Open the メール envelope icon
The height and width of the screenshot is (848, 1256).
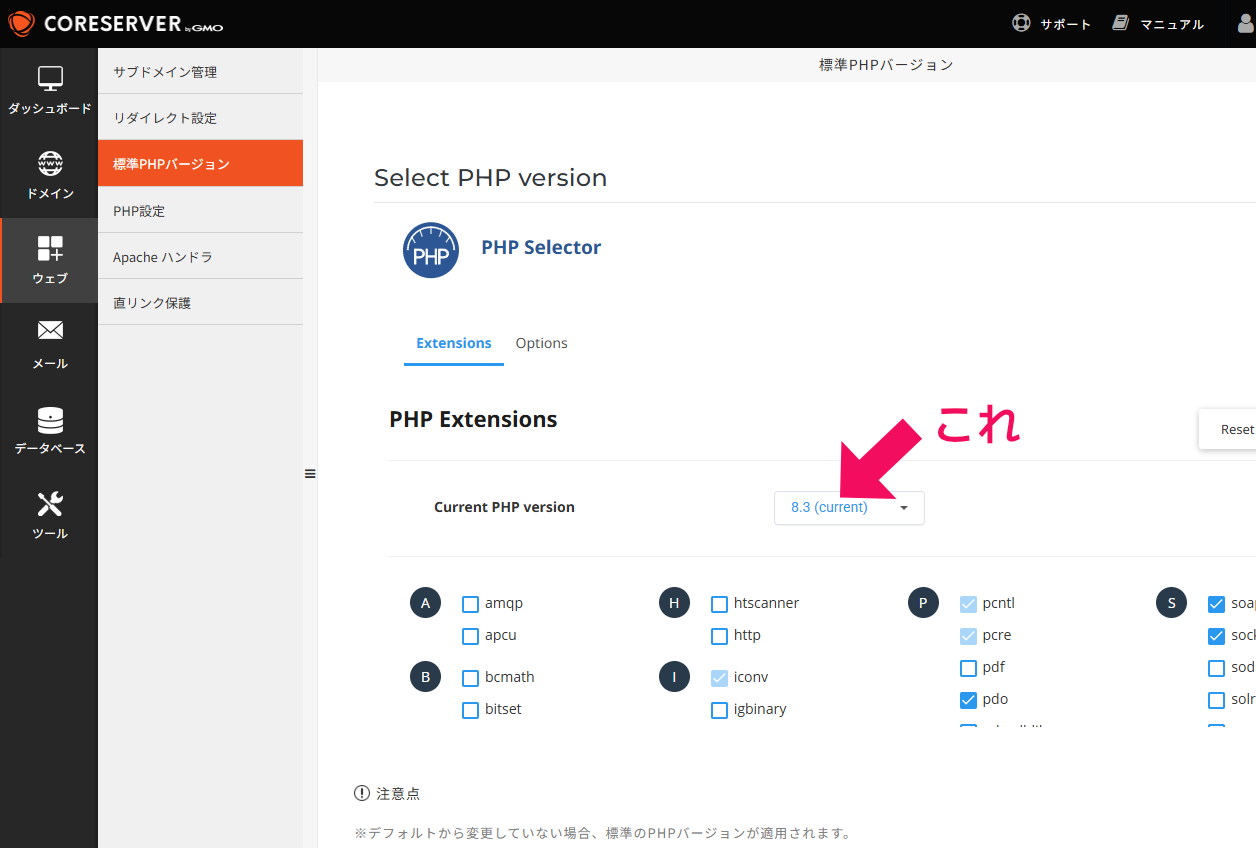pyautogui.click(x=50, y=330)
